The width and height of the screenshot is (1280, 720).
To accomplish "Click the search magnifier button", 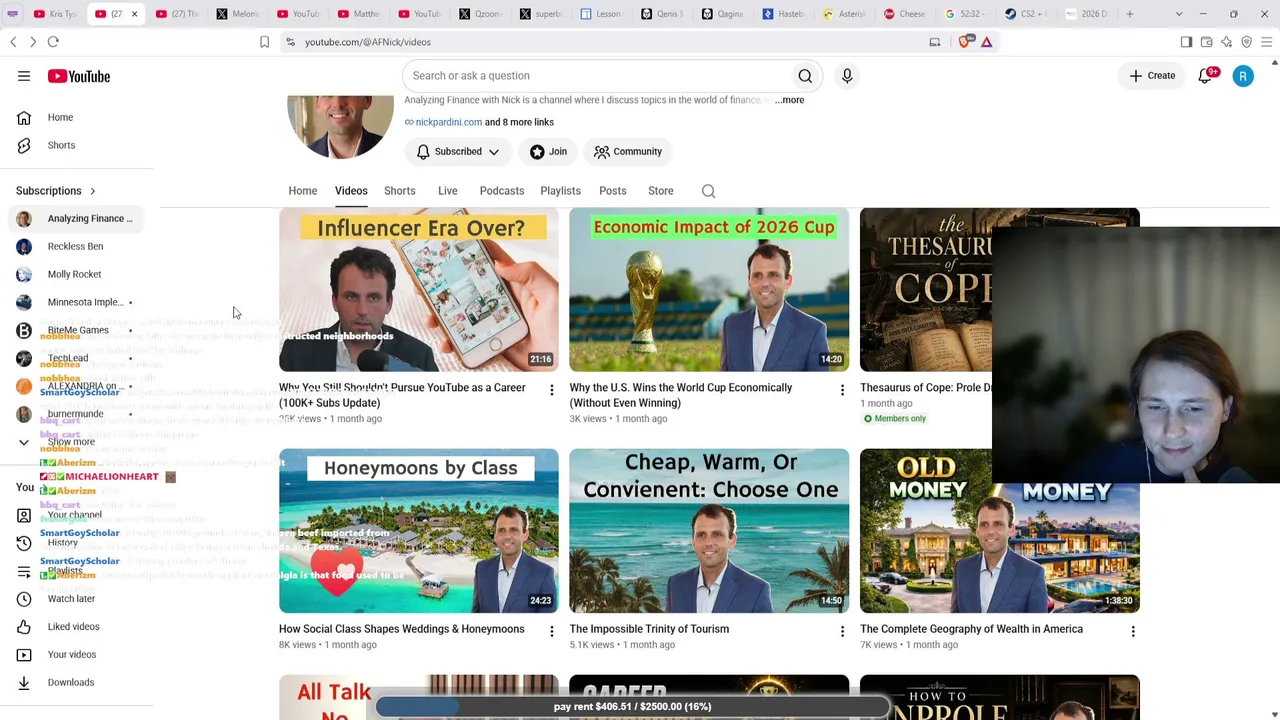I will [x=805, y=76].
